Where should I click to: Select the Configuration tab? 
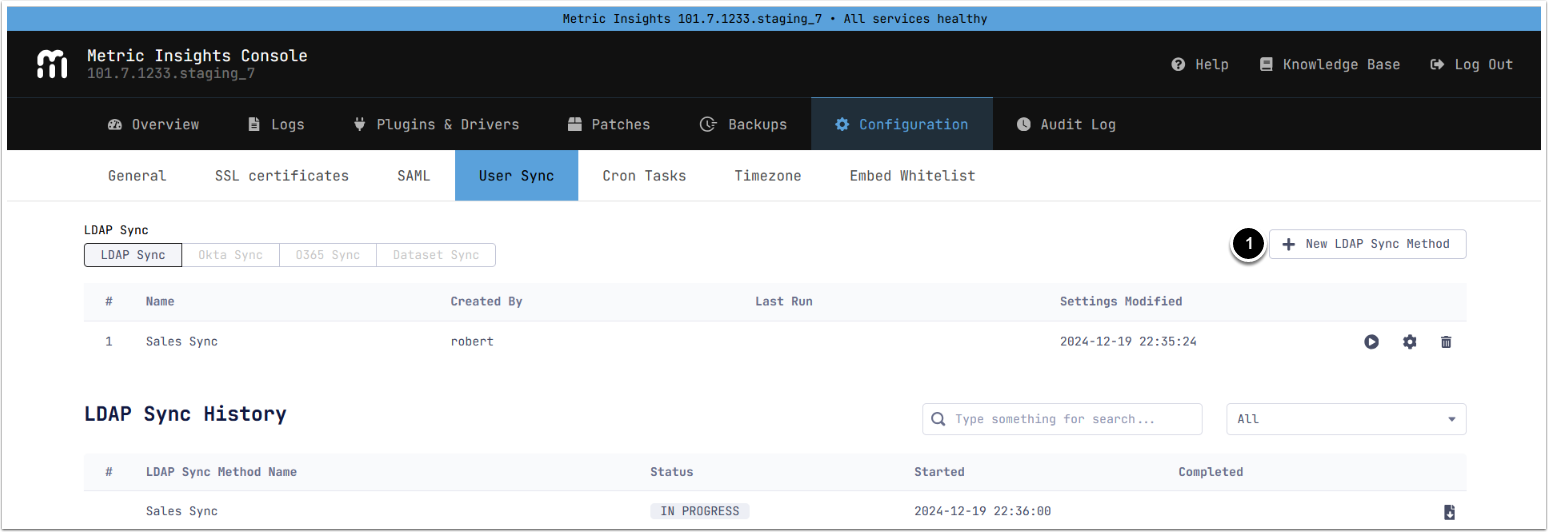902,124
